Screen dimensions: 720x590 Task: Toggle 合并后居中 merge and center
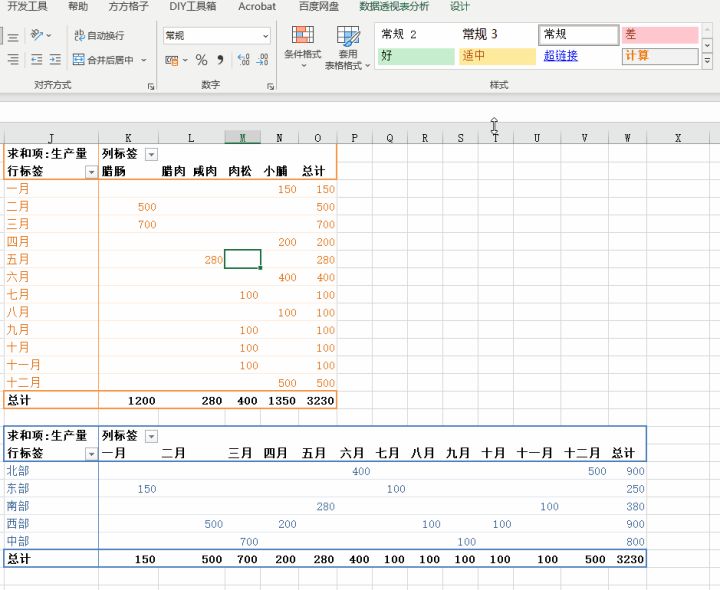pos(103,60)
